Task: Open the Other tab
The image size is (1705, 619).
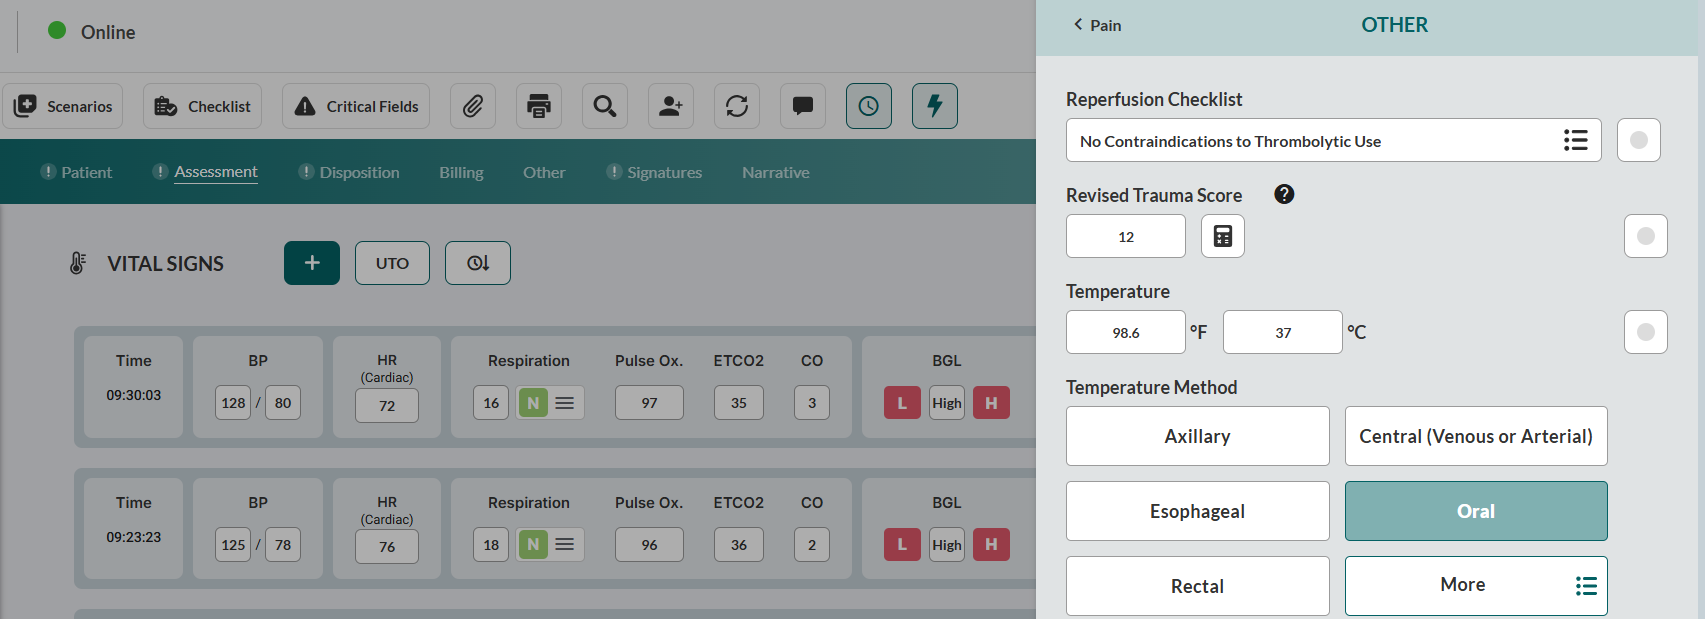Action: tap(544, 172)
